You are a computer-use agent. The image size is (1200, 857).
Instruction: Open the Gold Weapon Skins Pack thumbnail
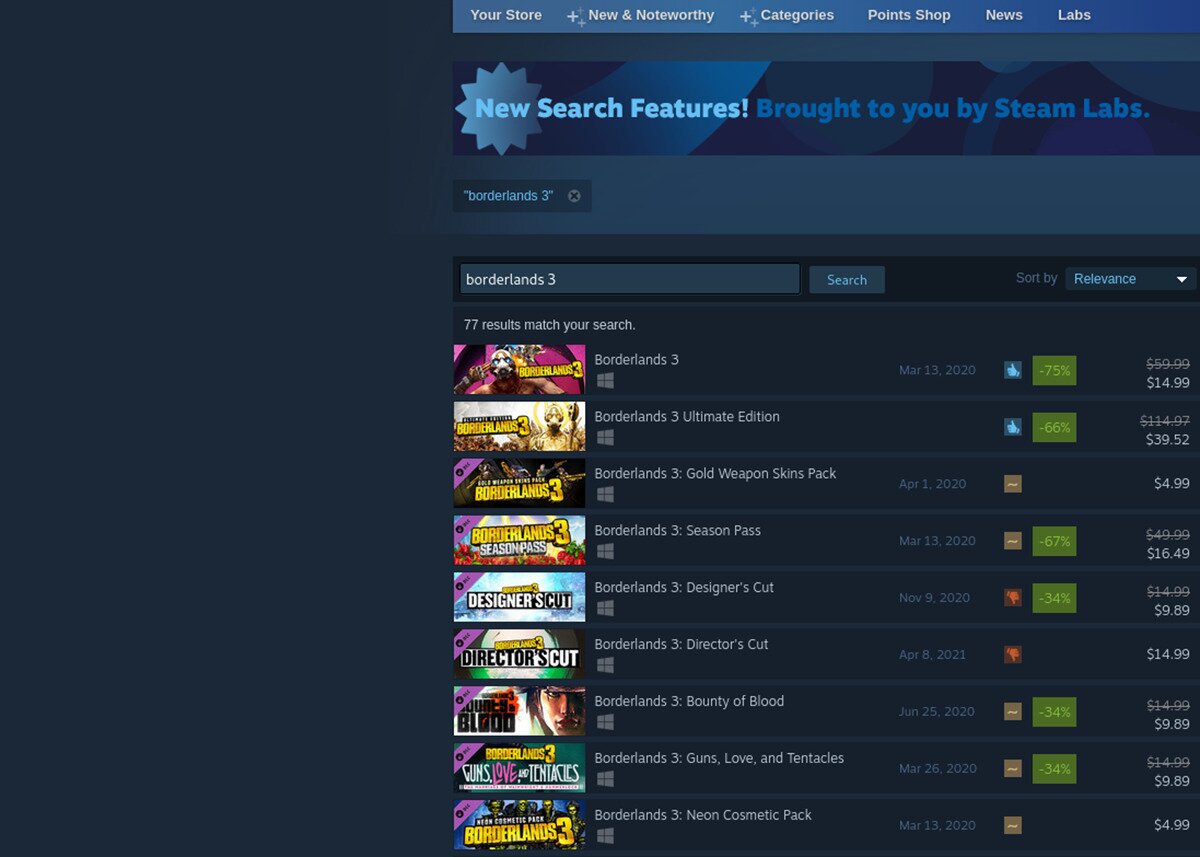pyautogui.click(x=519, y=484)
